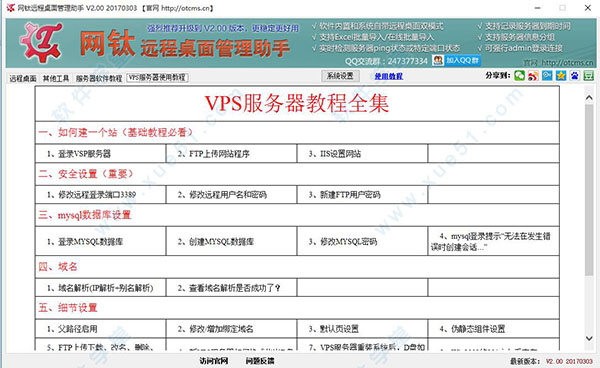
Task: Click scrollbar down arrow of tutorial page
Action: tap(589, 338)
